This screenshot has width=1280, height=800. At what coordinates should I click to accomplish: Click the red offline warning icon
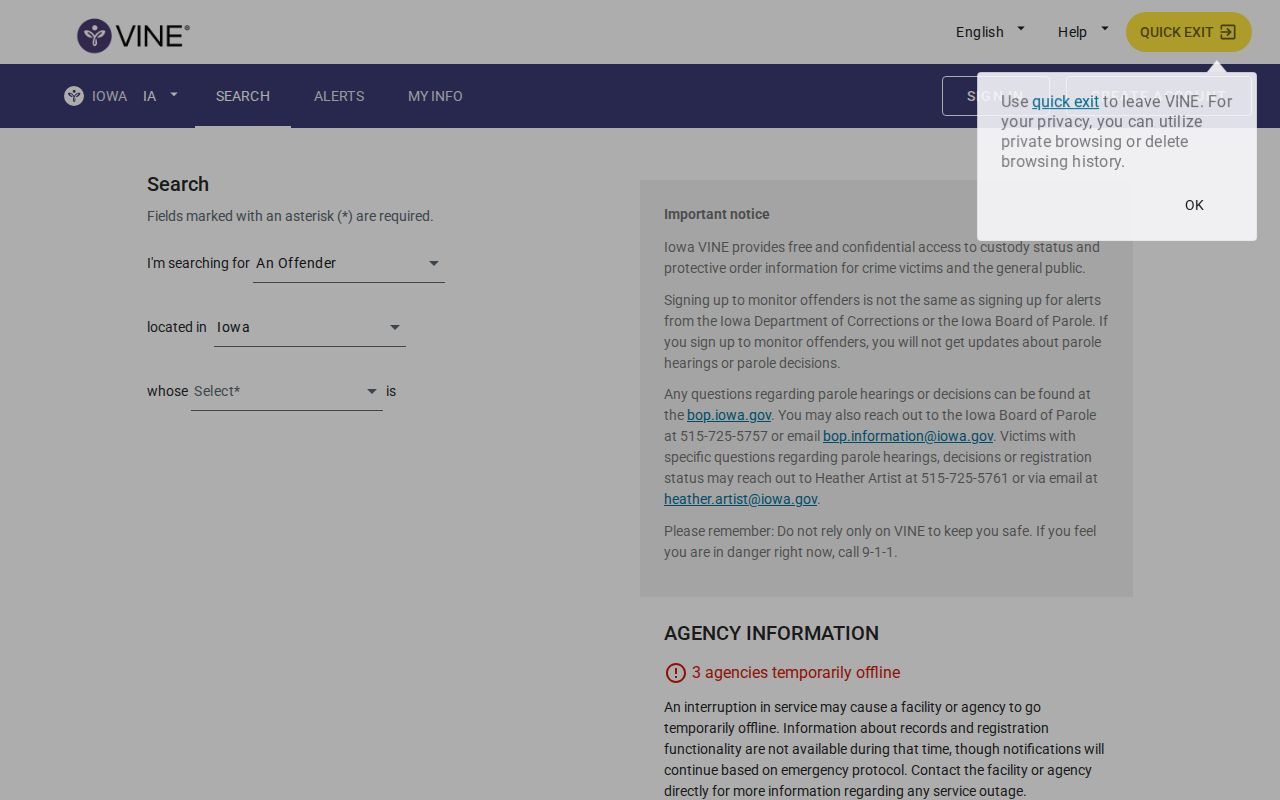[676, 673]
